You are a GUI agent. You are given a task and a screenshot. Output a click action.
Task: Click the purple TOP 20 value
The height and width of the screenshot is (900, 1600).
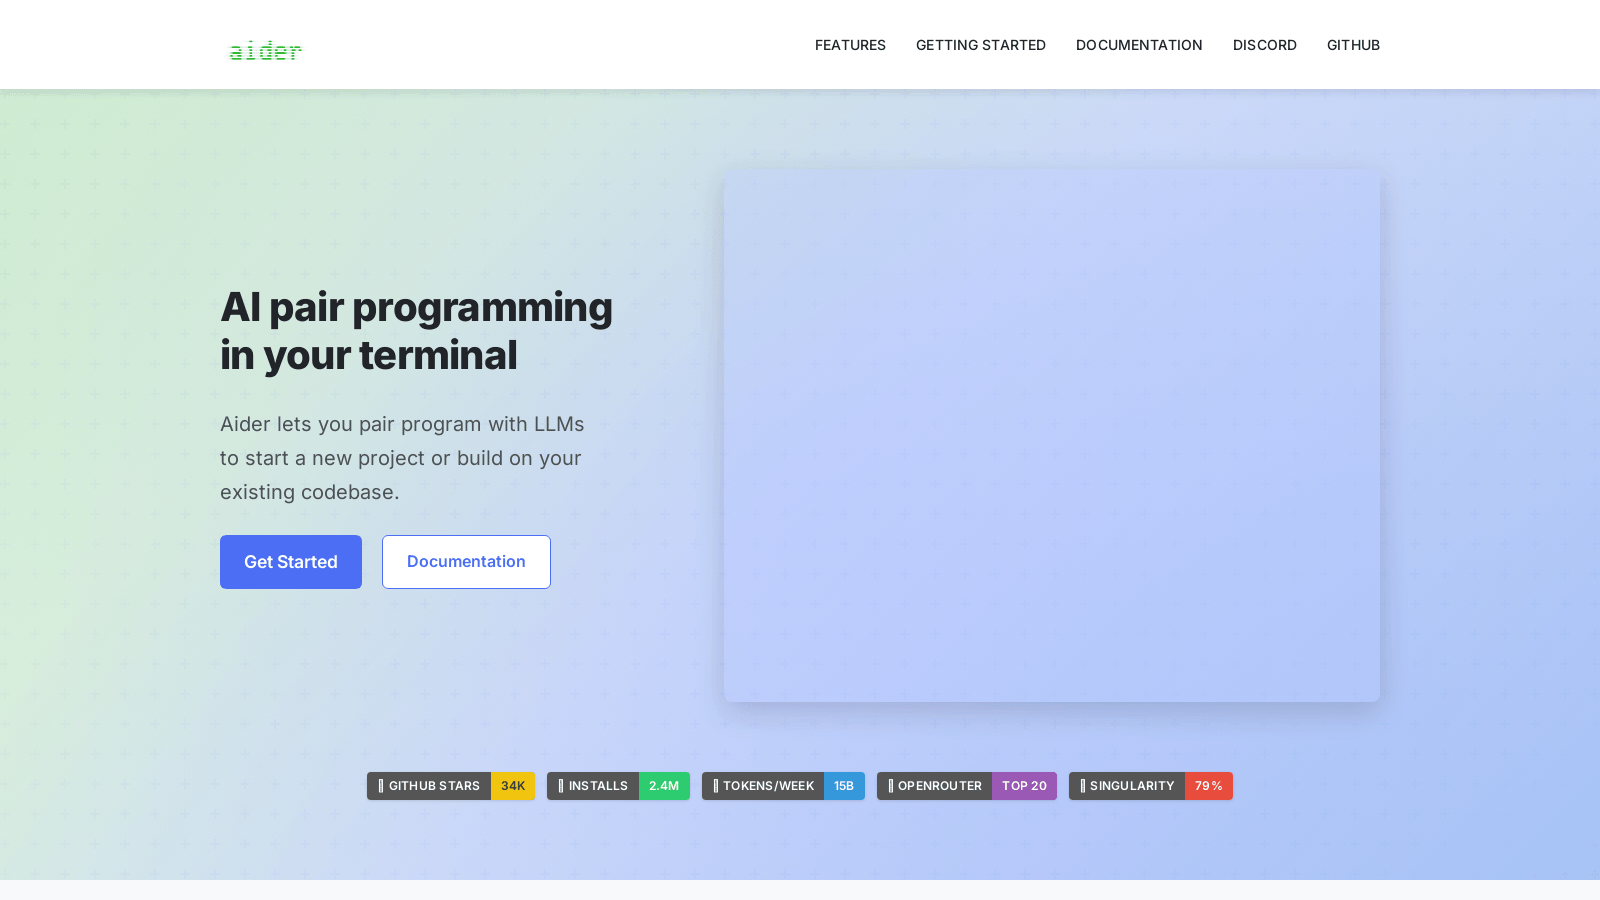coord(1024,786)
